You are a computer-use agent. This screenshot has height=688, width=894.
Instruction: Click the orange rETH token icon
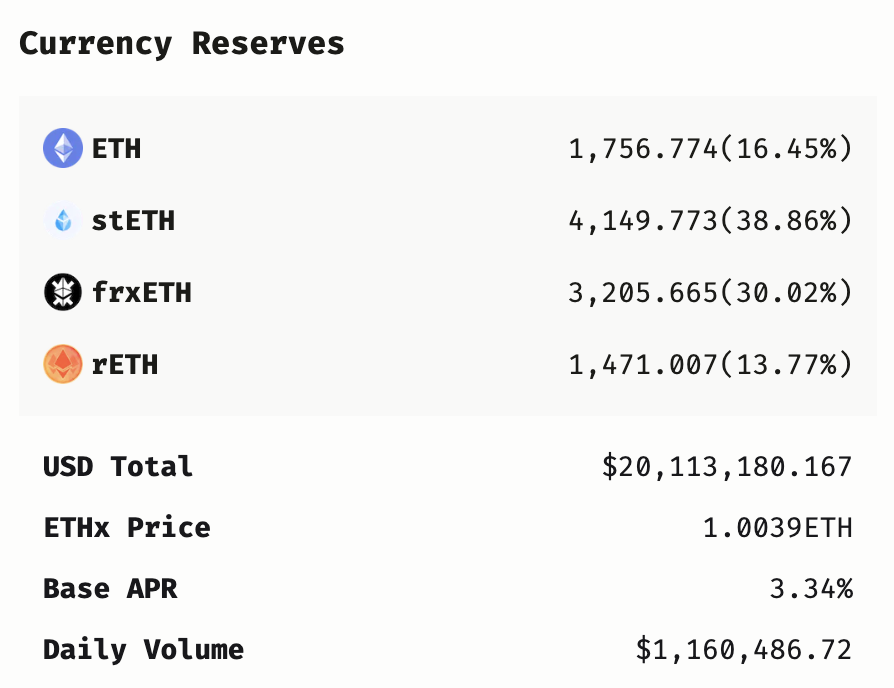pyautogui.click(x=63, y=364)
